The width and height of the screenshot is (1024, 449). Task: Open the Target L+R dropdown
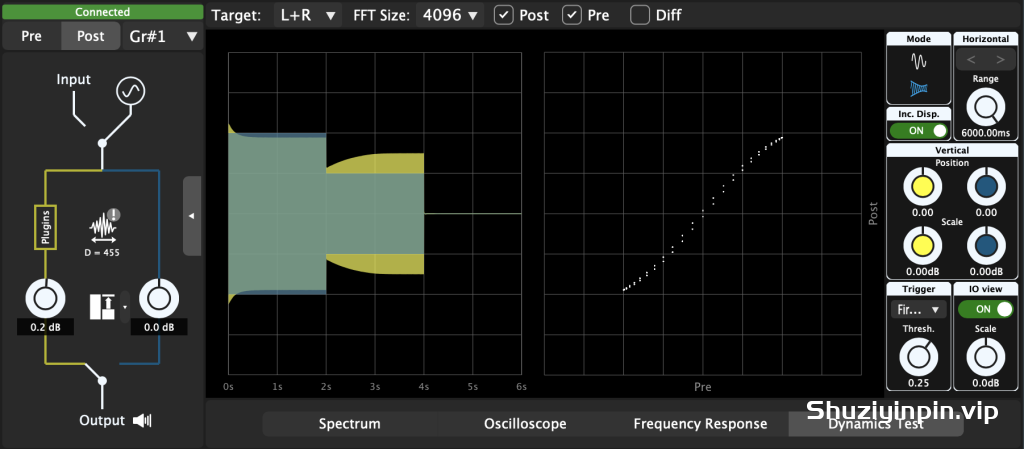pos(308,15)
